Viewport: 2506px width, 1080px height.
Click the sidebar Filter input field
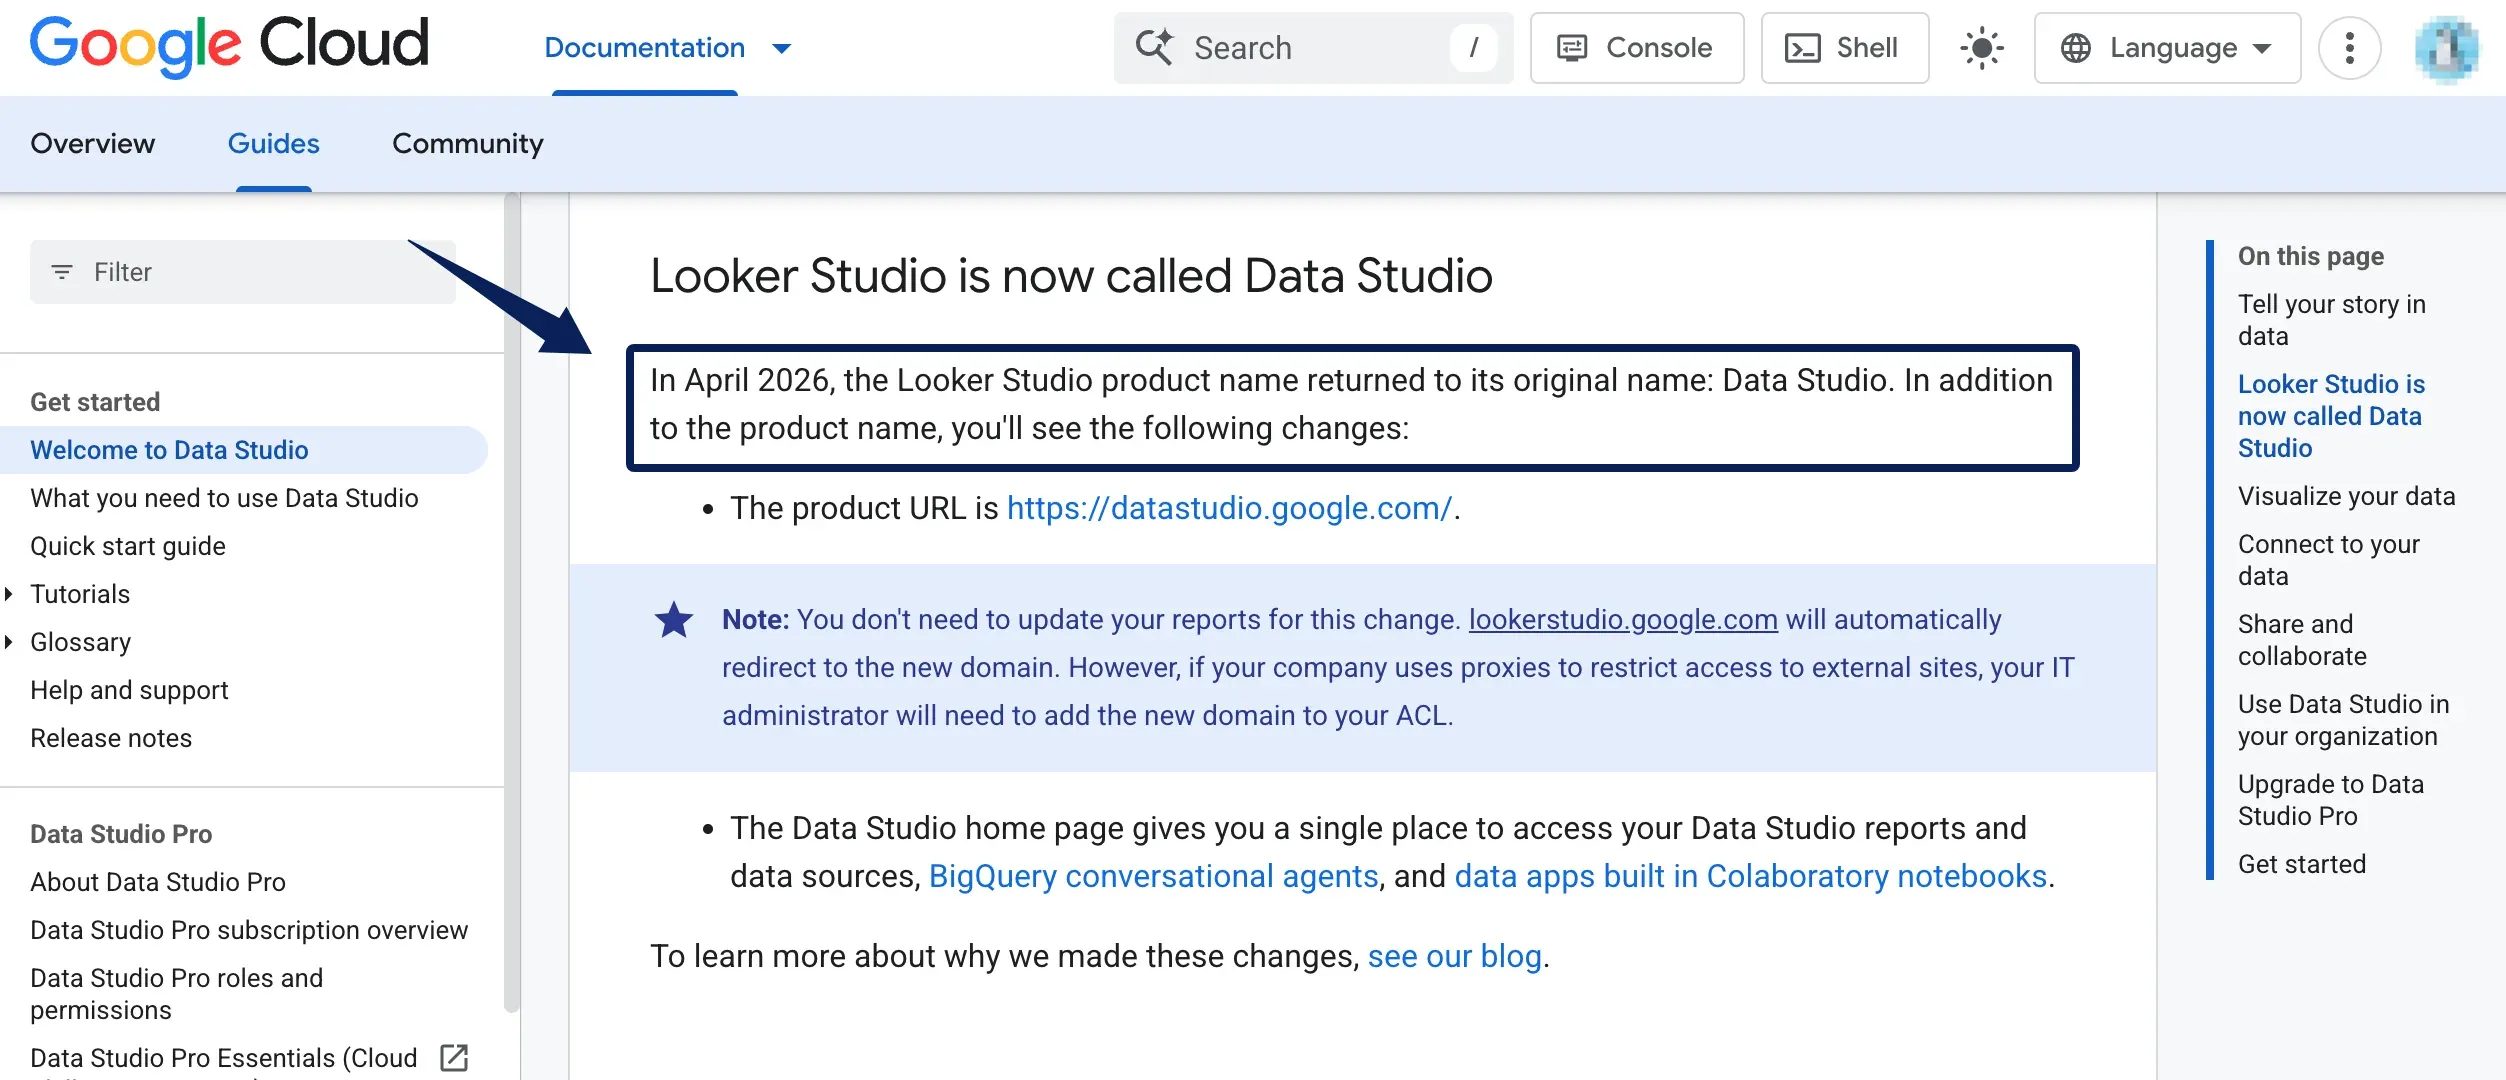coord(243,272)
